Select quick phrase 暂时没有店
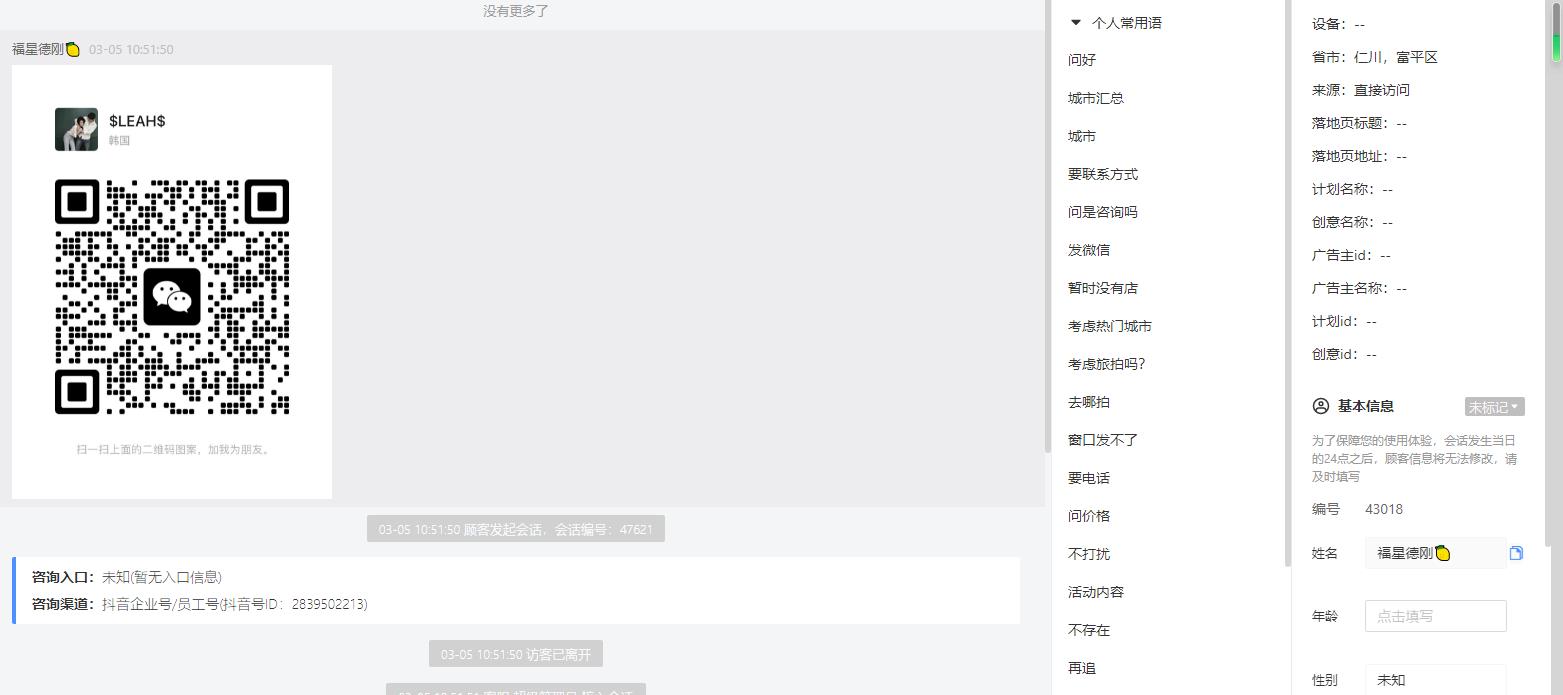Image resolution: width=1563 pixels, height=695 pixels. (1103, 288)
